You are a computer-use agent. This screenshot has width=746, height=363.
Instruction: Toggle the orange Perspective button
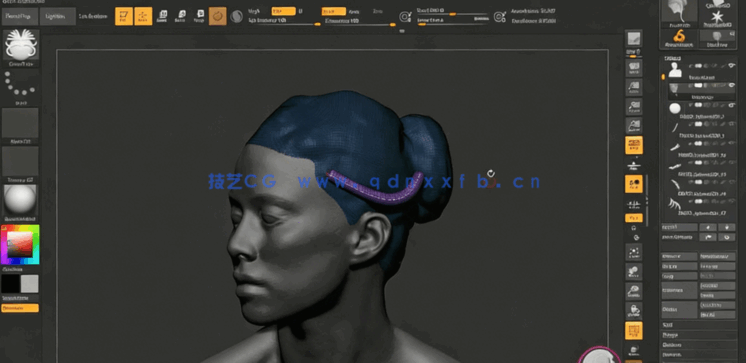(x=634, y=145)
